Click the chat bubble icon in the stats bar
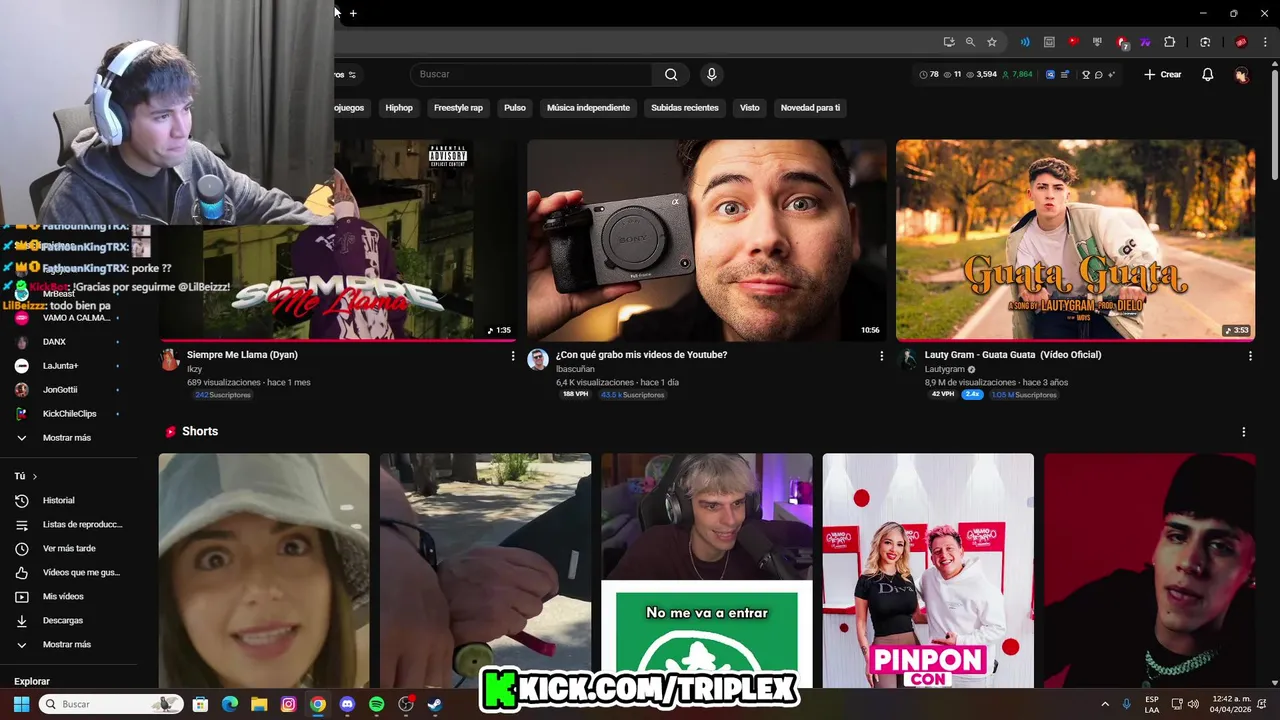 [1098, 75]
